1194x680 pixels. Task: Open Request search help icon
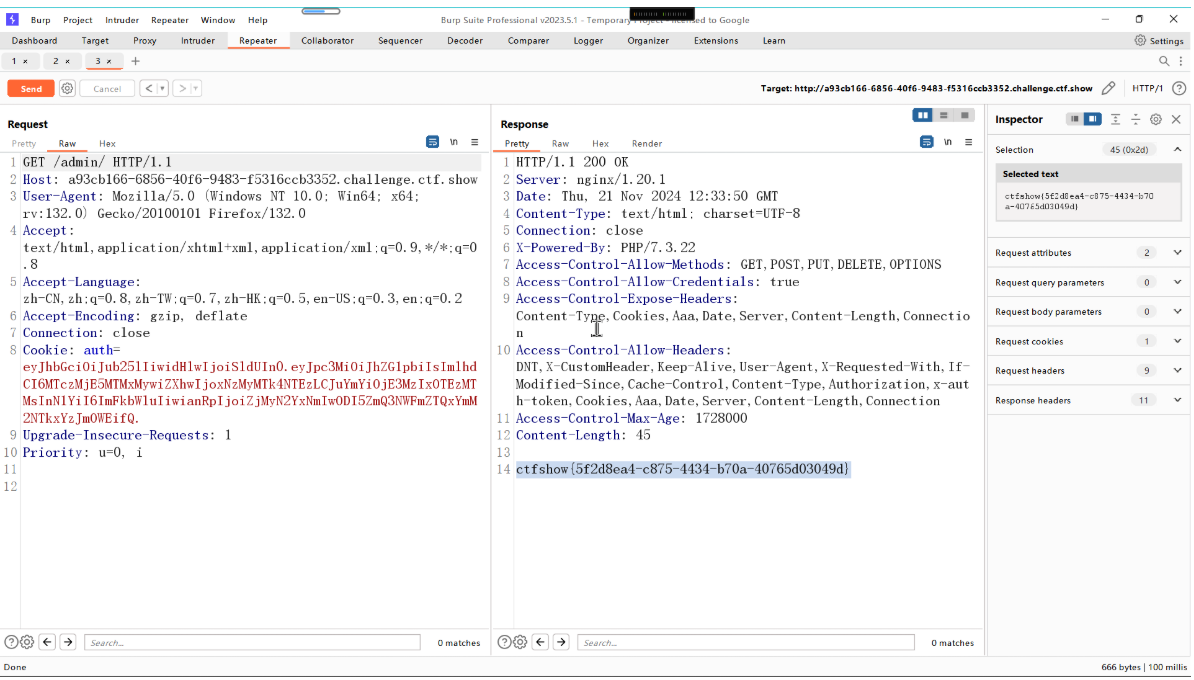pos(11,643)
